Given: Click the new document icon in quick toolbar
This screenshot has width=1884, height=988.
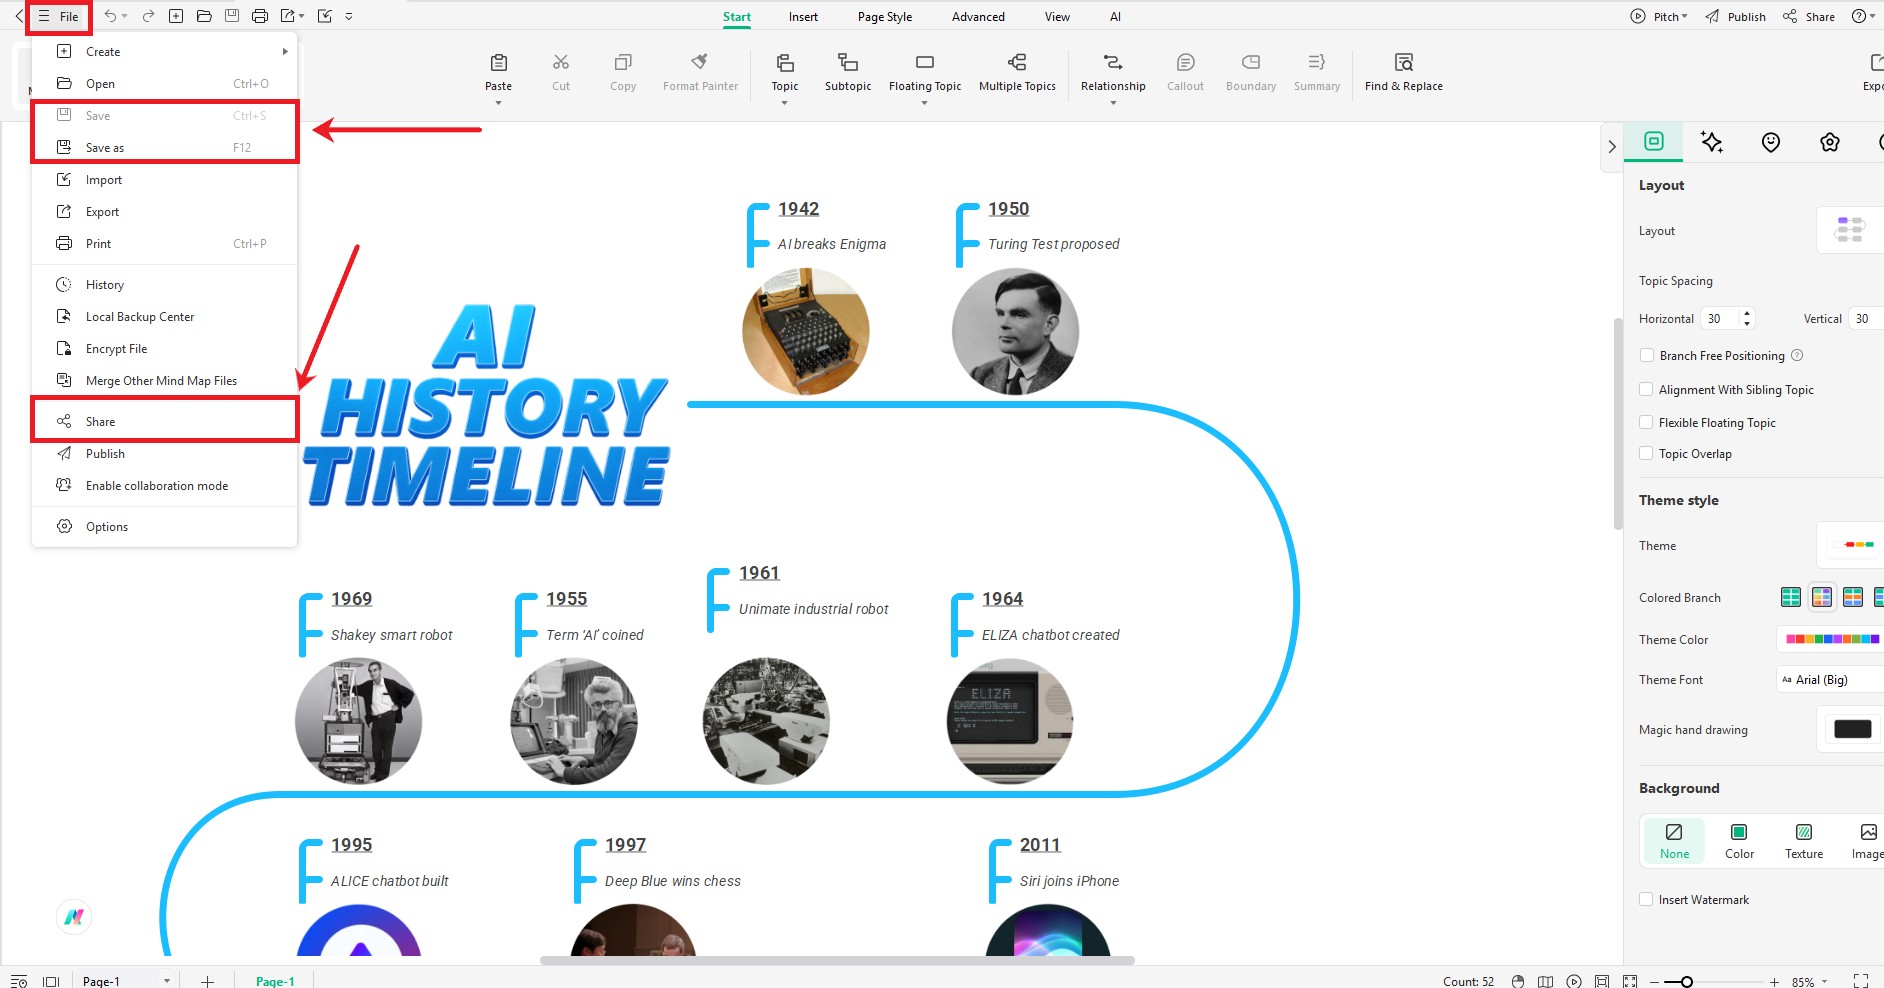Looking at the screenshot, I should 176,16.
